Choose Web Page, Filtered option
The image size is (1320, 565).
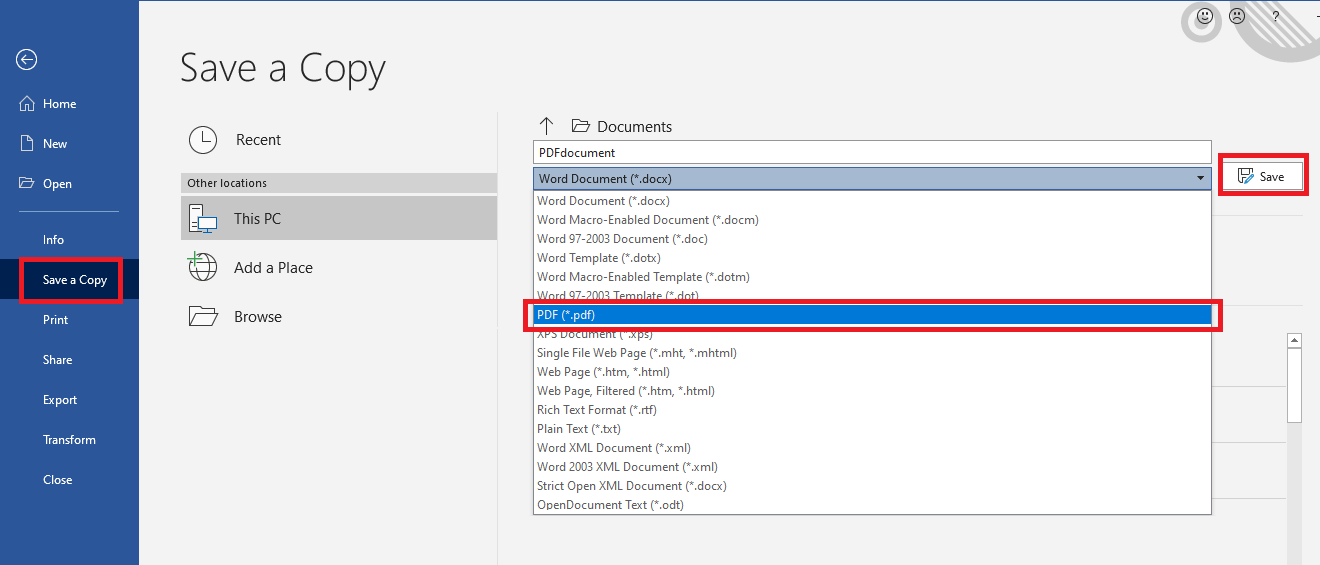(x=872, y=391)
